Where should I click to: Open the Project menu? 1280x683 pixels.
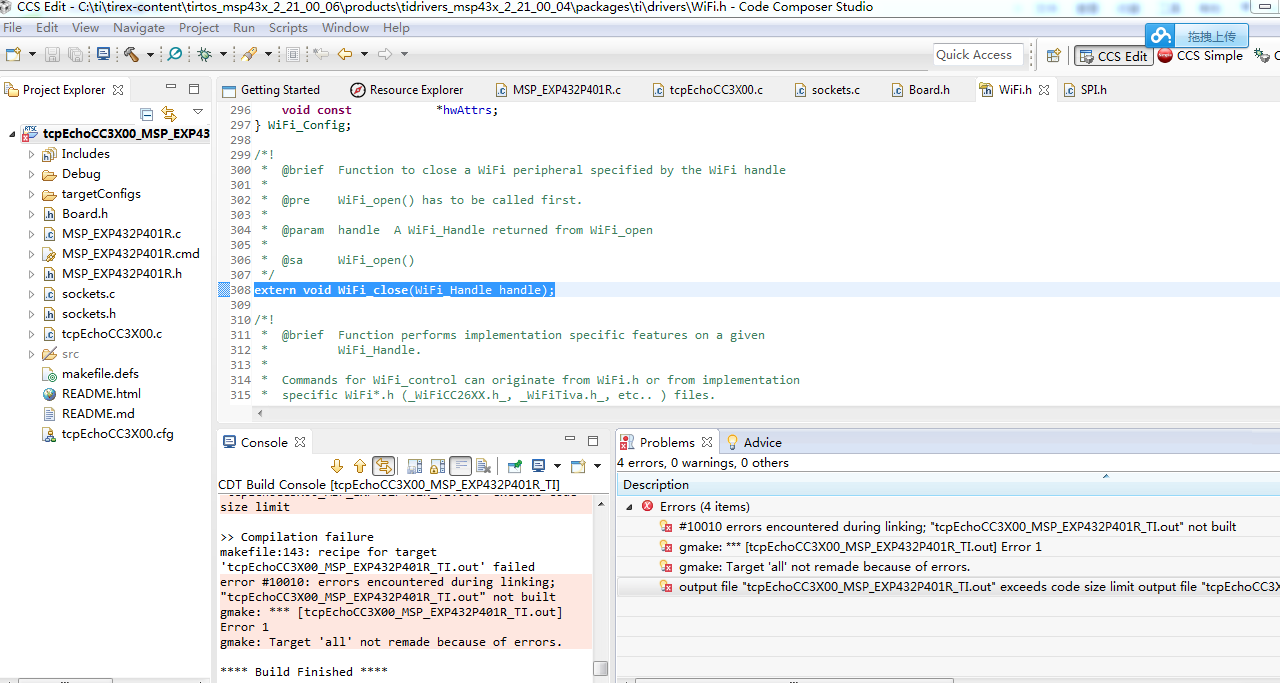[199, 28]
